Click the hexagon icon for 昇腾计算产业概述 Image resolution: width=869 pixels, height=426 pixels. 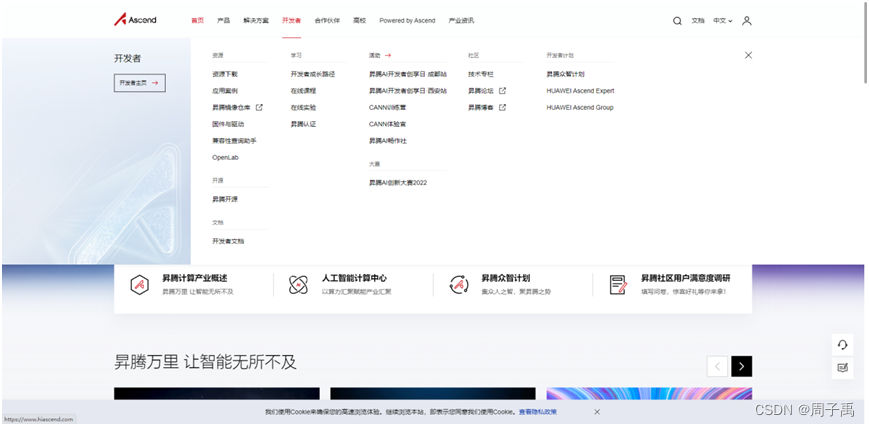[139, 285]
